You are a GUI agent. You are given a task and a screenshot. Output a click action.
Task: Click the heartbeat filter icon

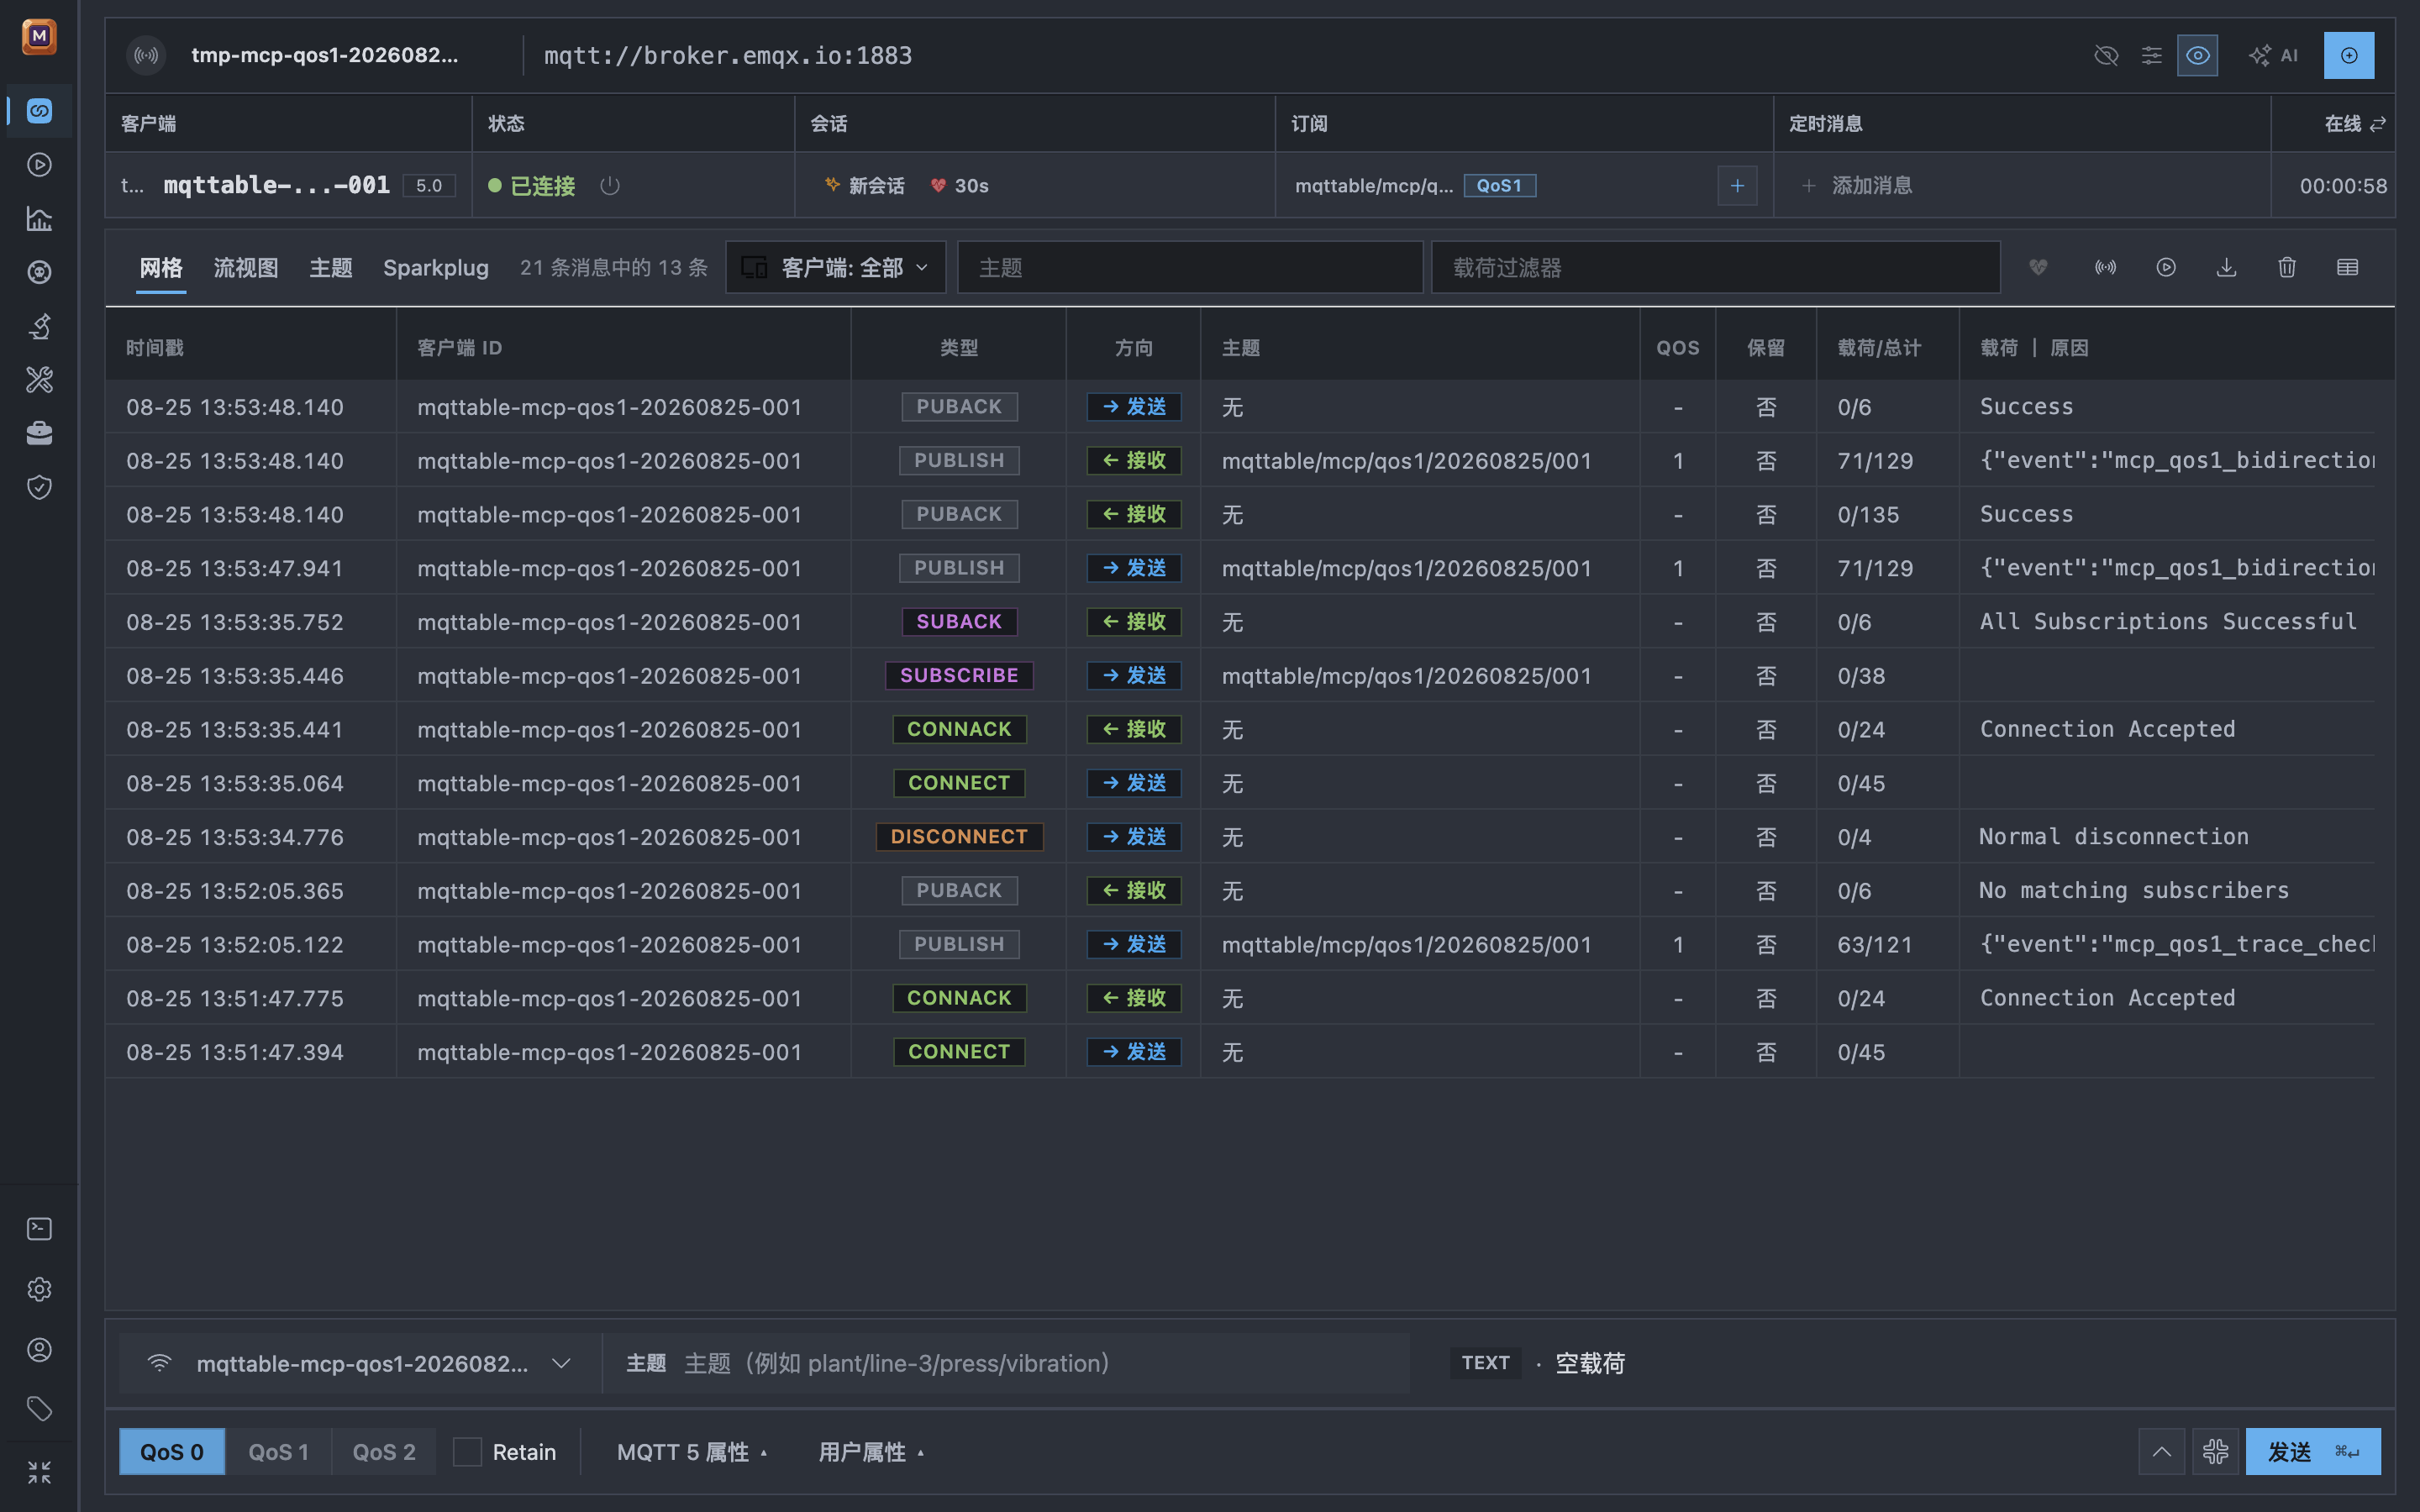point(2038,267)
